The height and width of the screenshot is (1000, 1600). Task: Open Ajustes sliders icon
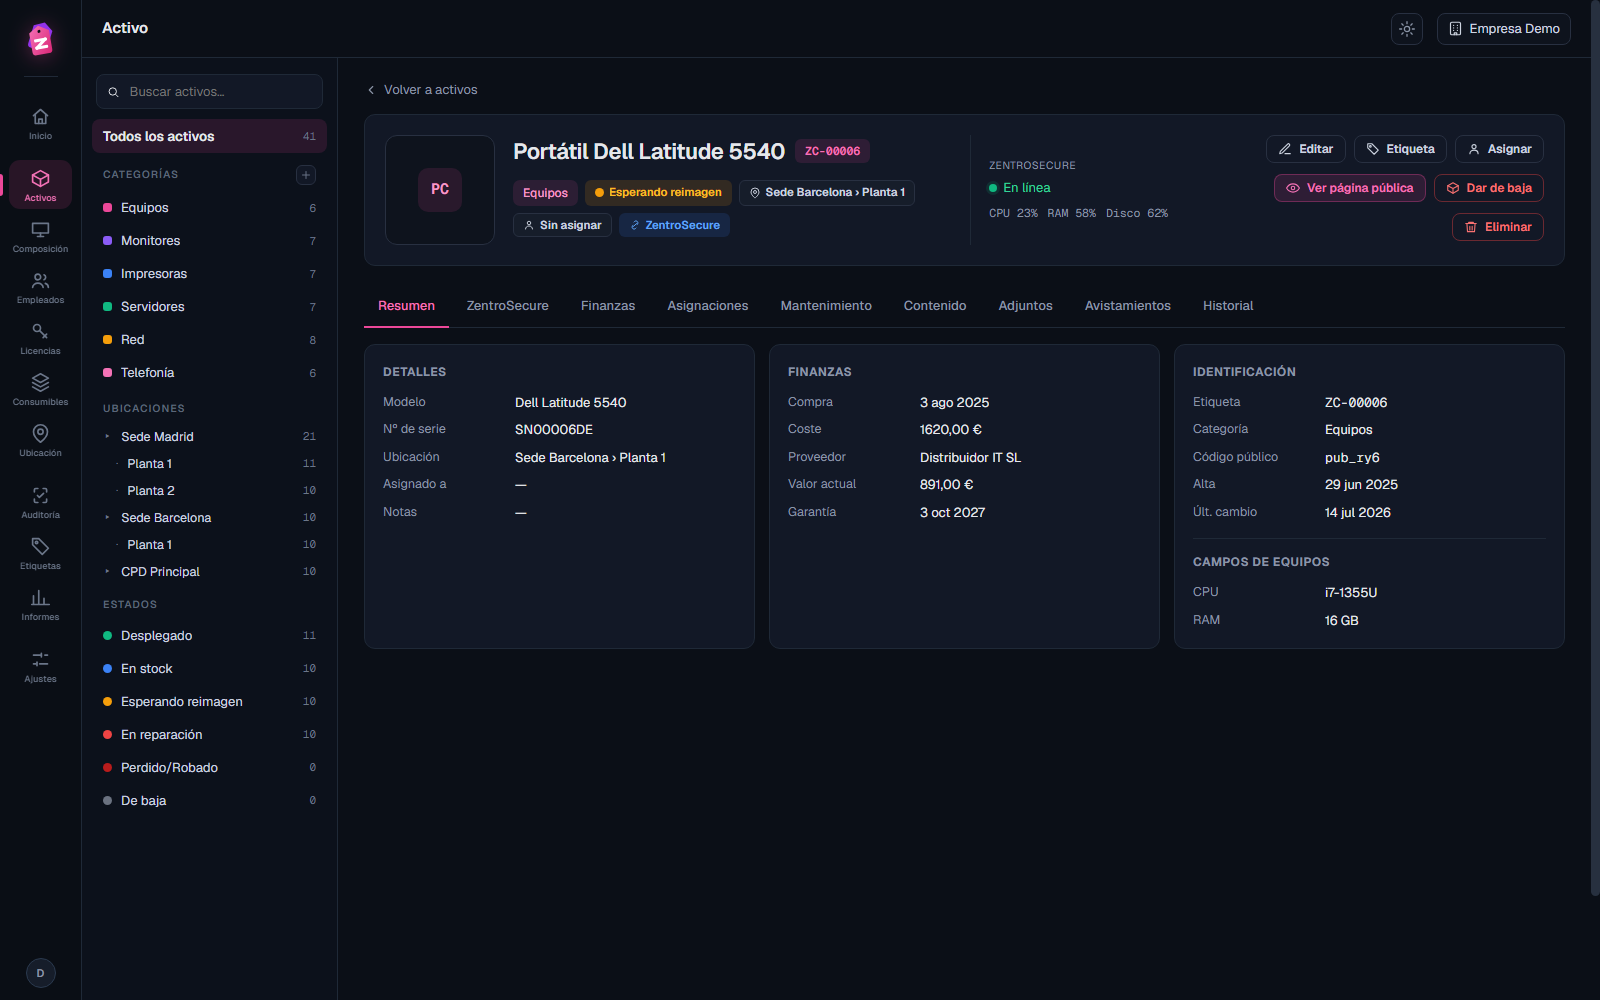pyautogui.click(x=40, y=667)
